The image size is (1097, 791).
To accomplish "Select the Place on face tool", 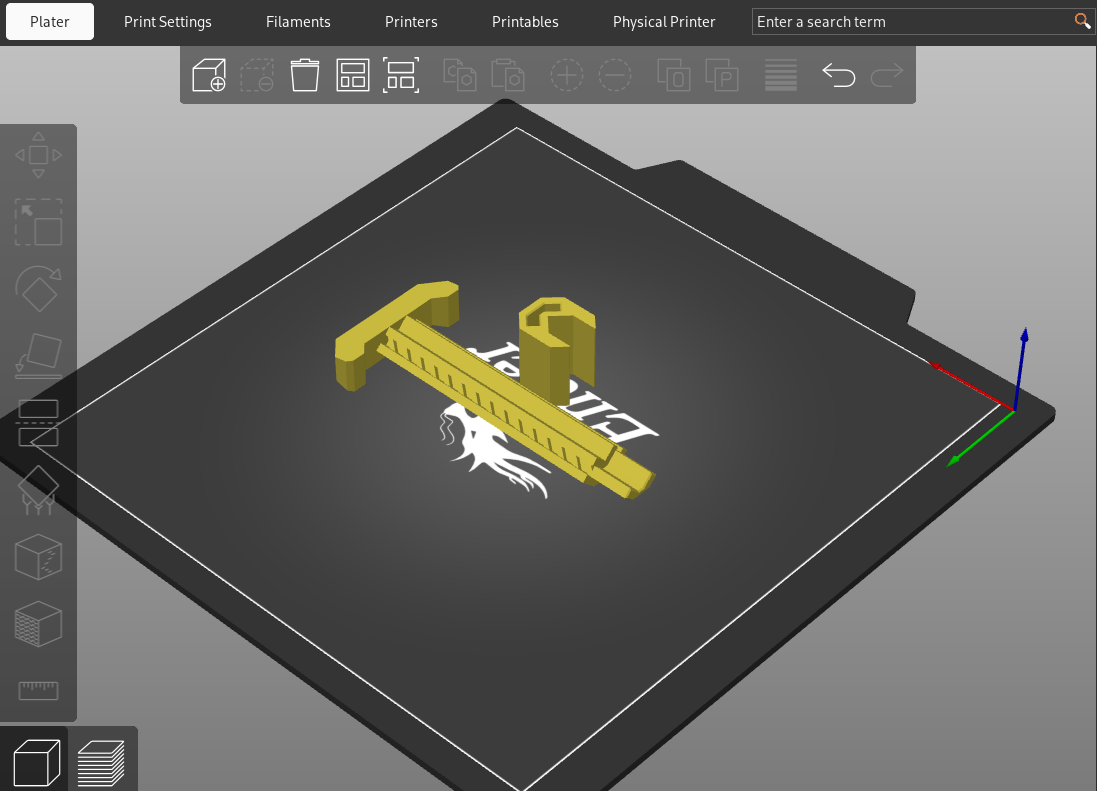I will click(x=38, y=355).
